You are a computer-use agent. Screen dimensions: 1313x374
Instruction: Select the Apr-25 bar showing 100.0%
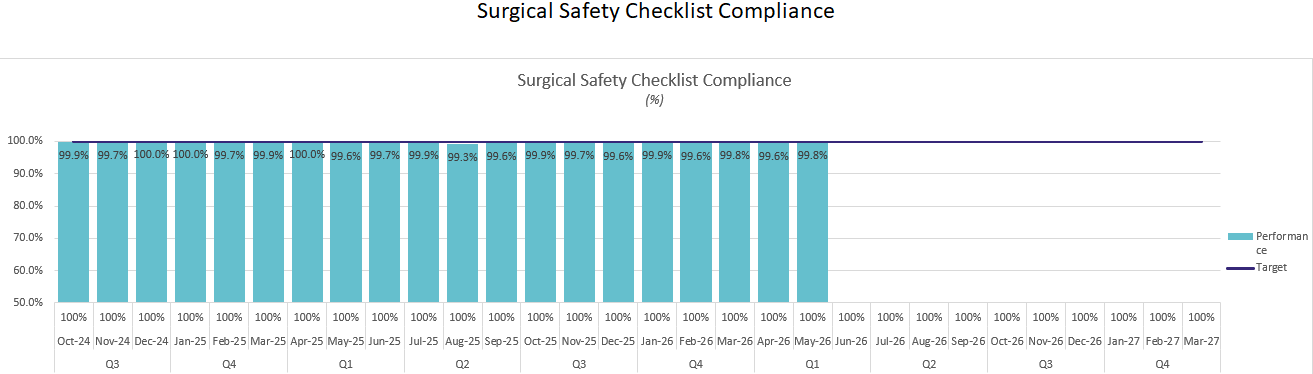307,222
